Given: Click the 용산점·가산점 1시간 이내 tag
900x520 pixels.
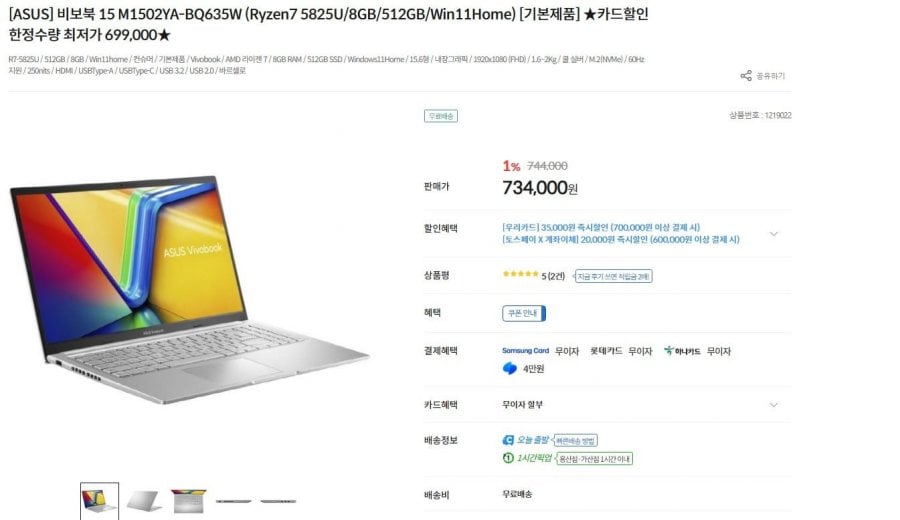Looking at the screenshot, I should click(595, 459).
